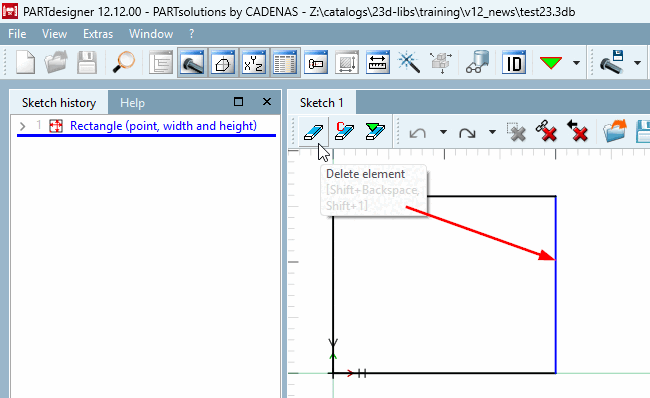Click the hatched drawing with dimension icon

coord(347,63)
